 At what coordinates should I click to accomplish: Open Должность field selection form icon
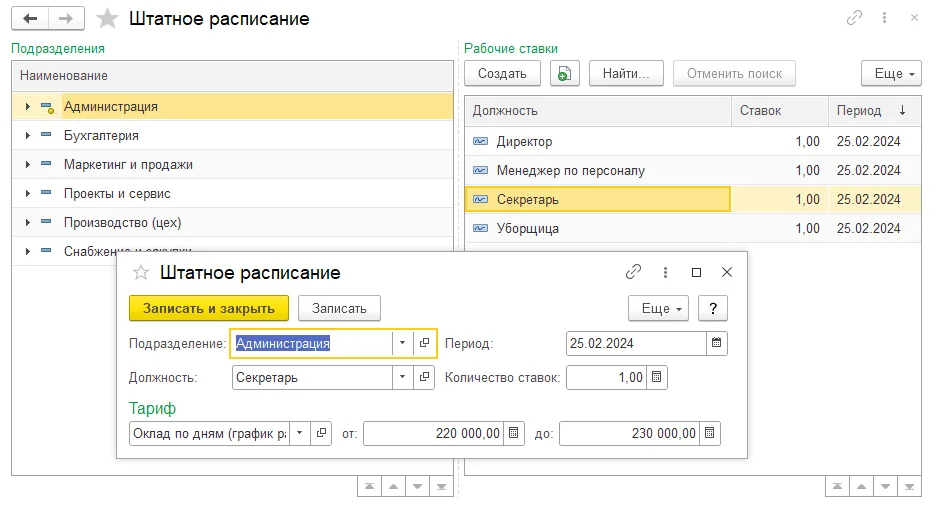[x=424, y=377]
